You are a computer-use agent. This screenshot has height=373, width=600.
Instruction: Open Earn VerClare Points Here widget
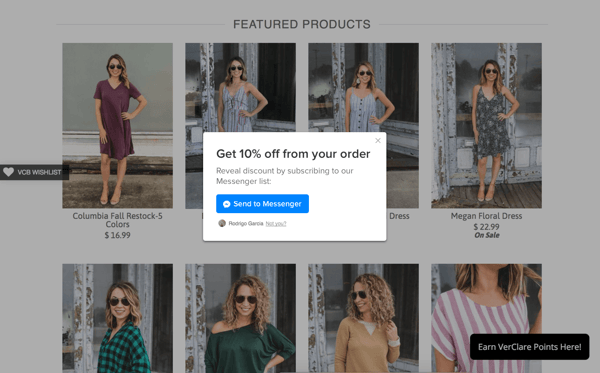(x=530, y=347)
